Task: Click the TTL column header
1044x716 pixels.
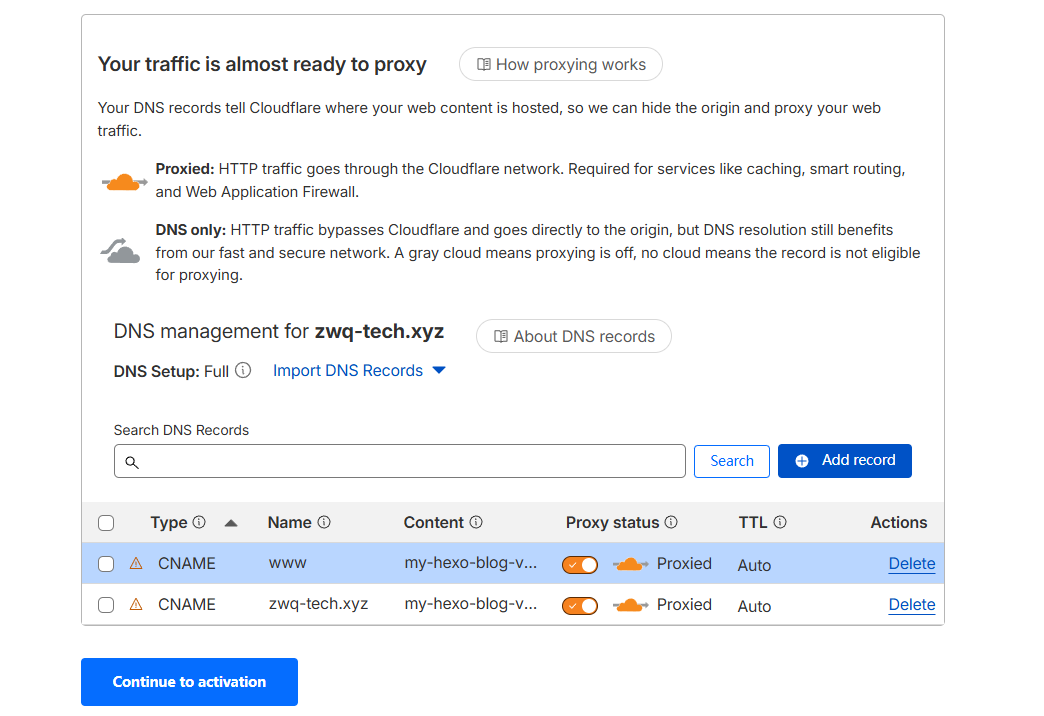Action: click(752, 522)
